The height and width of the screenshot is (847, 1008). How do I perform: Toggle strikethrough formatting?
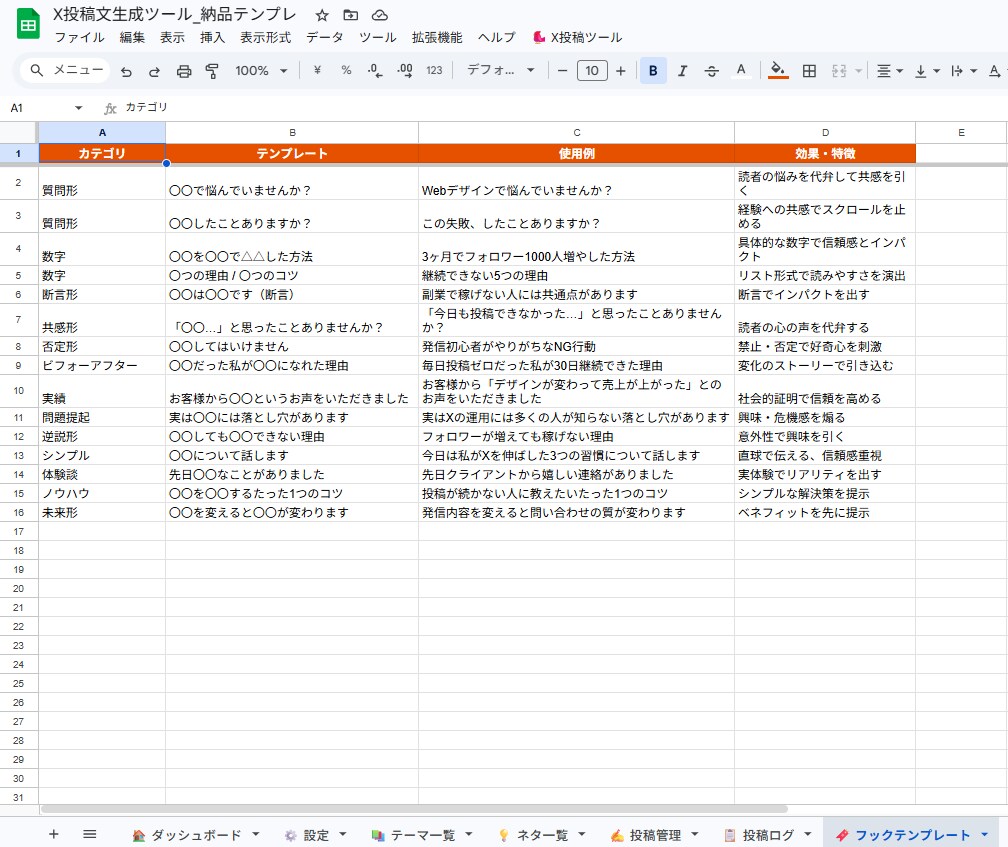point(712,71)
